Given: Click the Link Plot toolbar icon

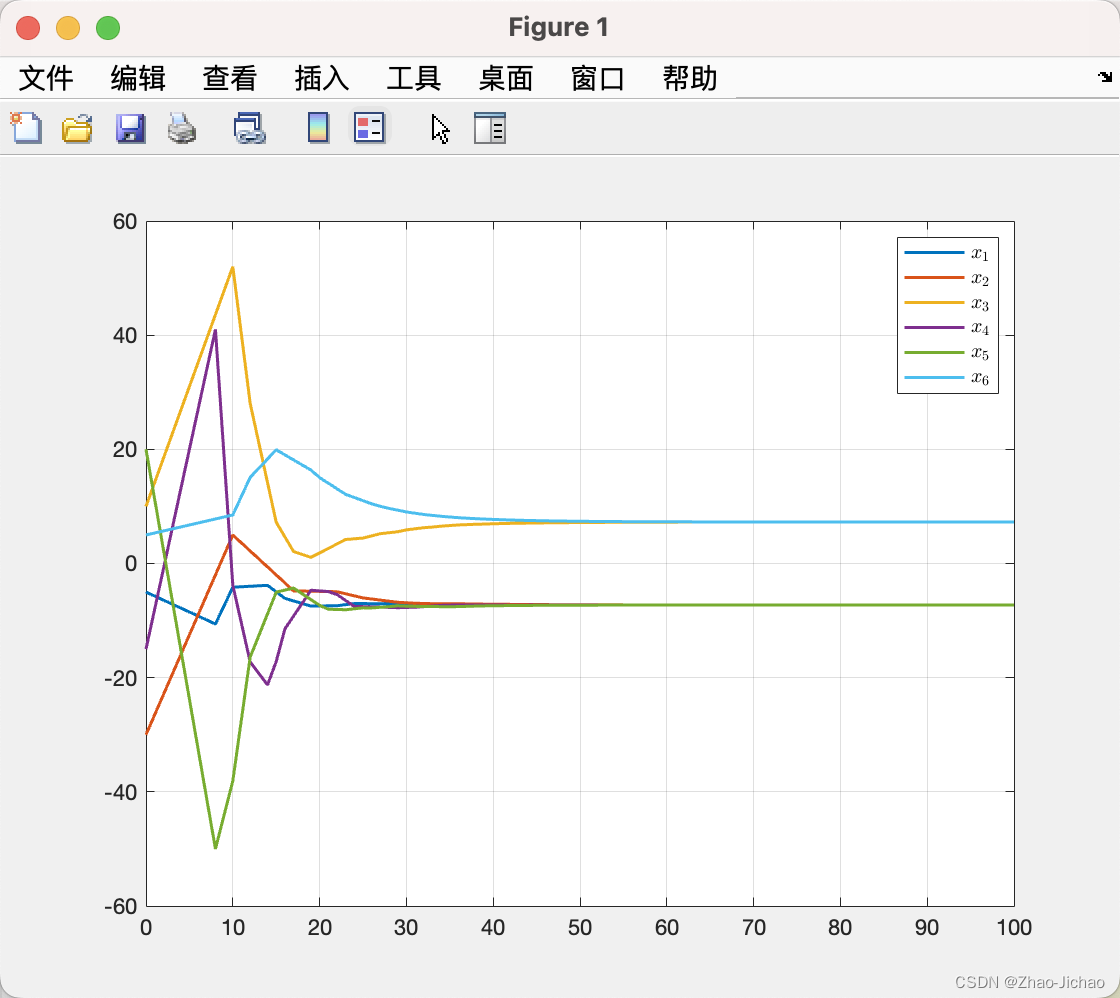Looking at the screenshot, I should pos(250,129).
